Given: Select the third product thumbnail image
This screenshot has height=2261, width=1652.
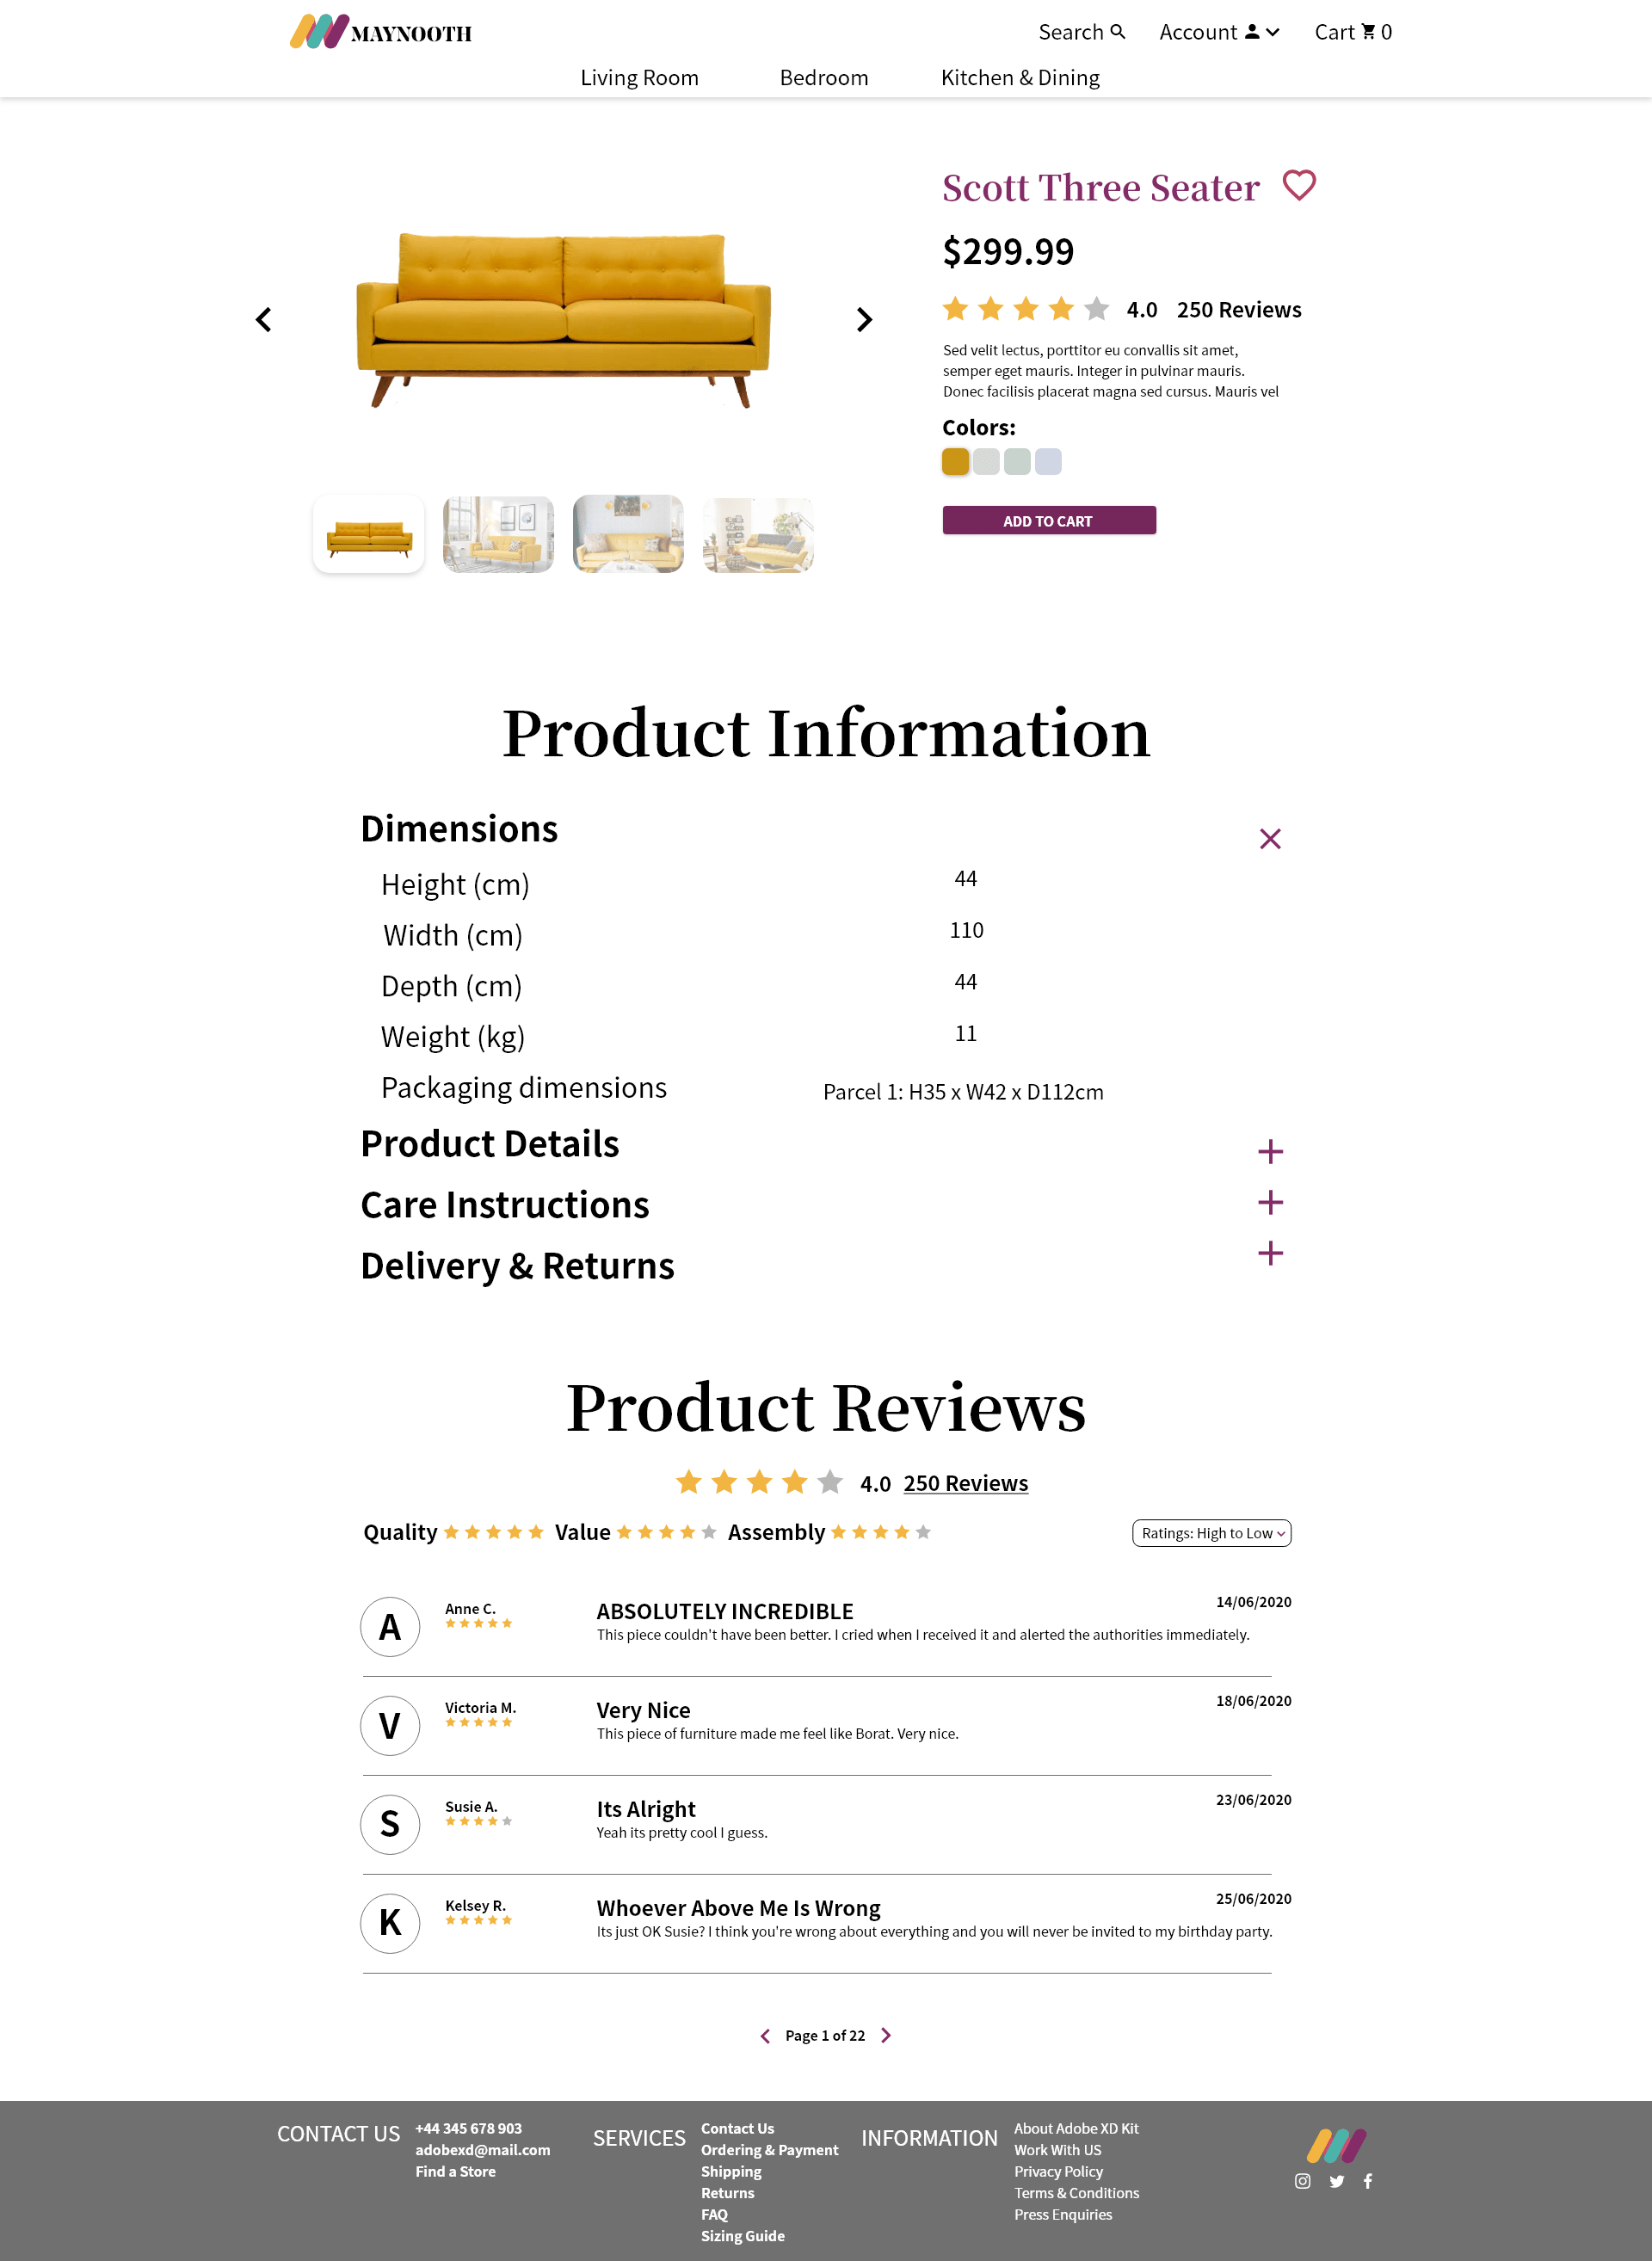Looking at the screenshot, I should 626,532.
